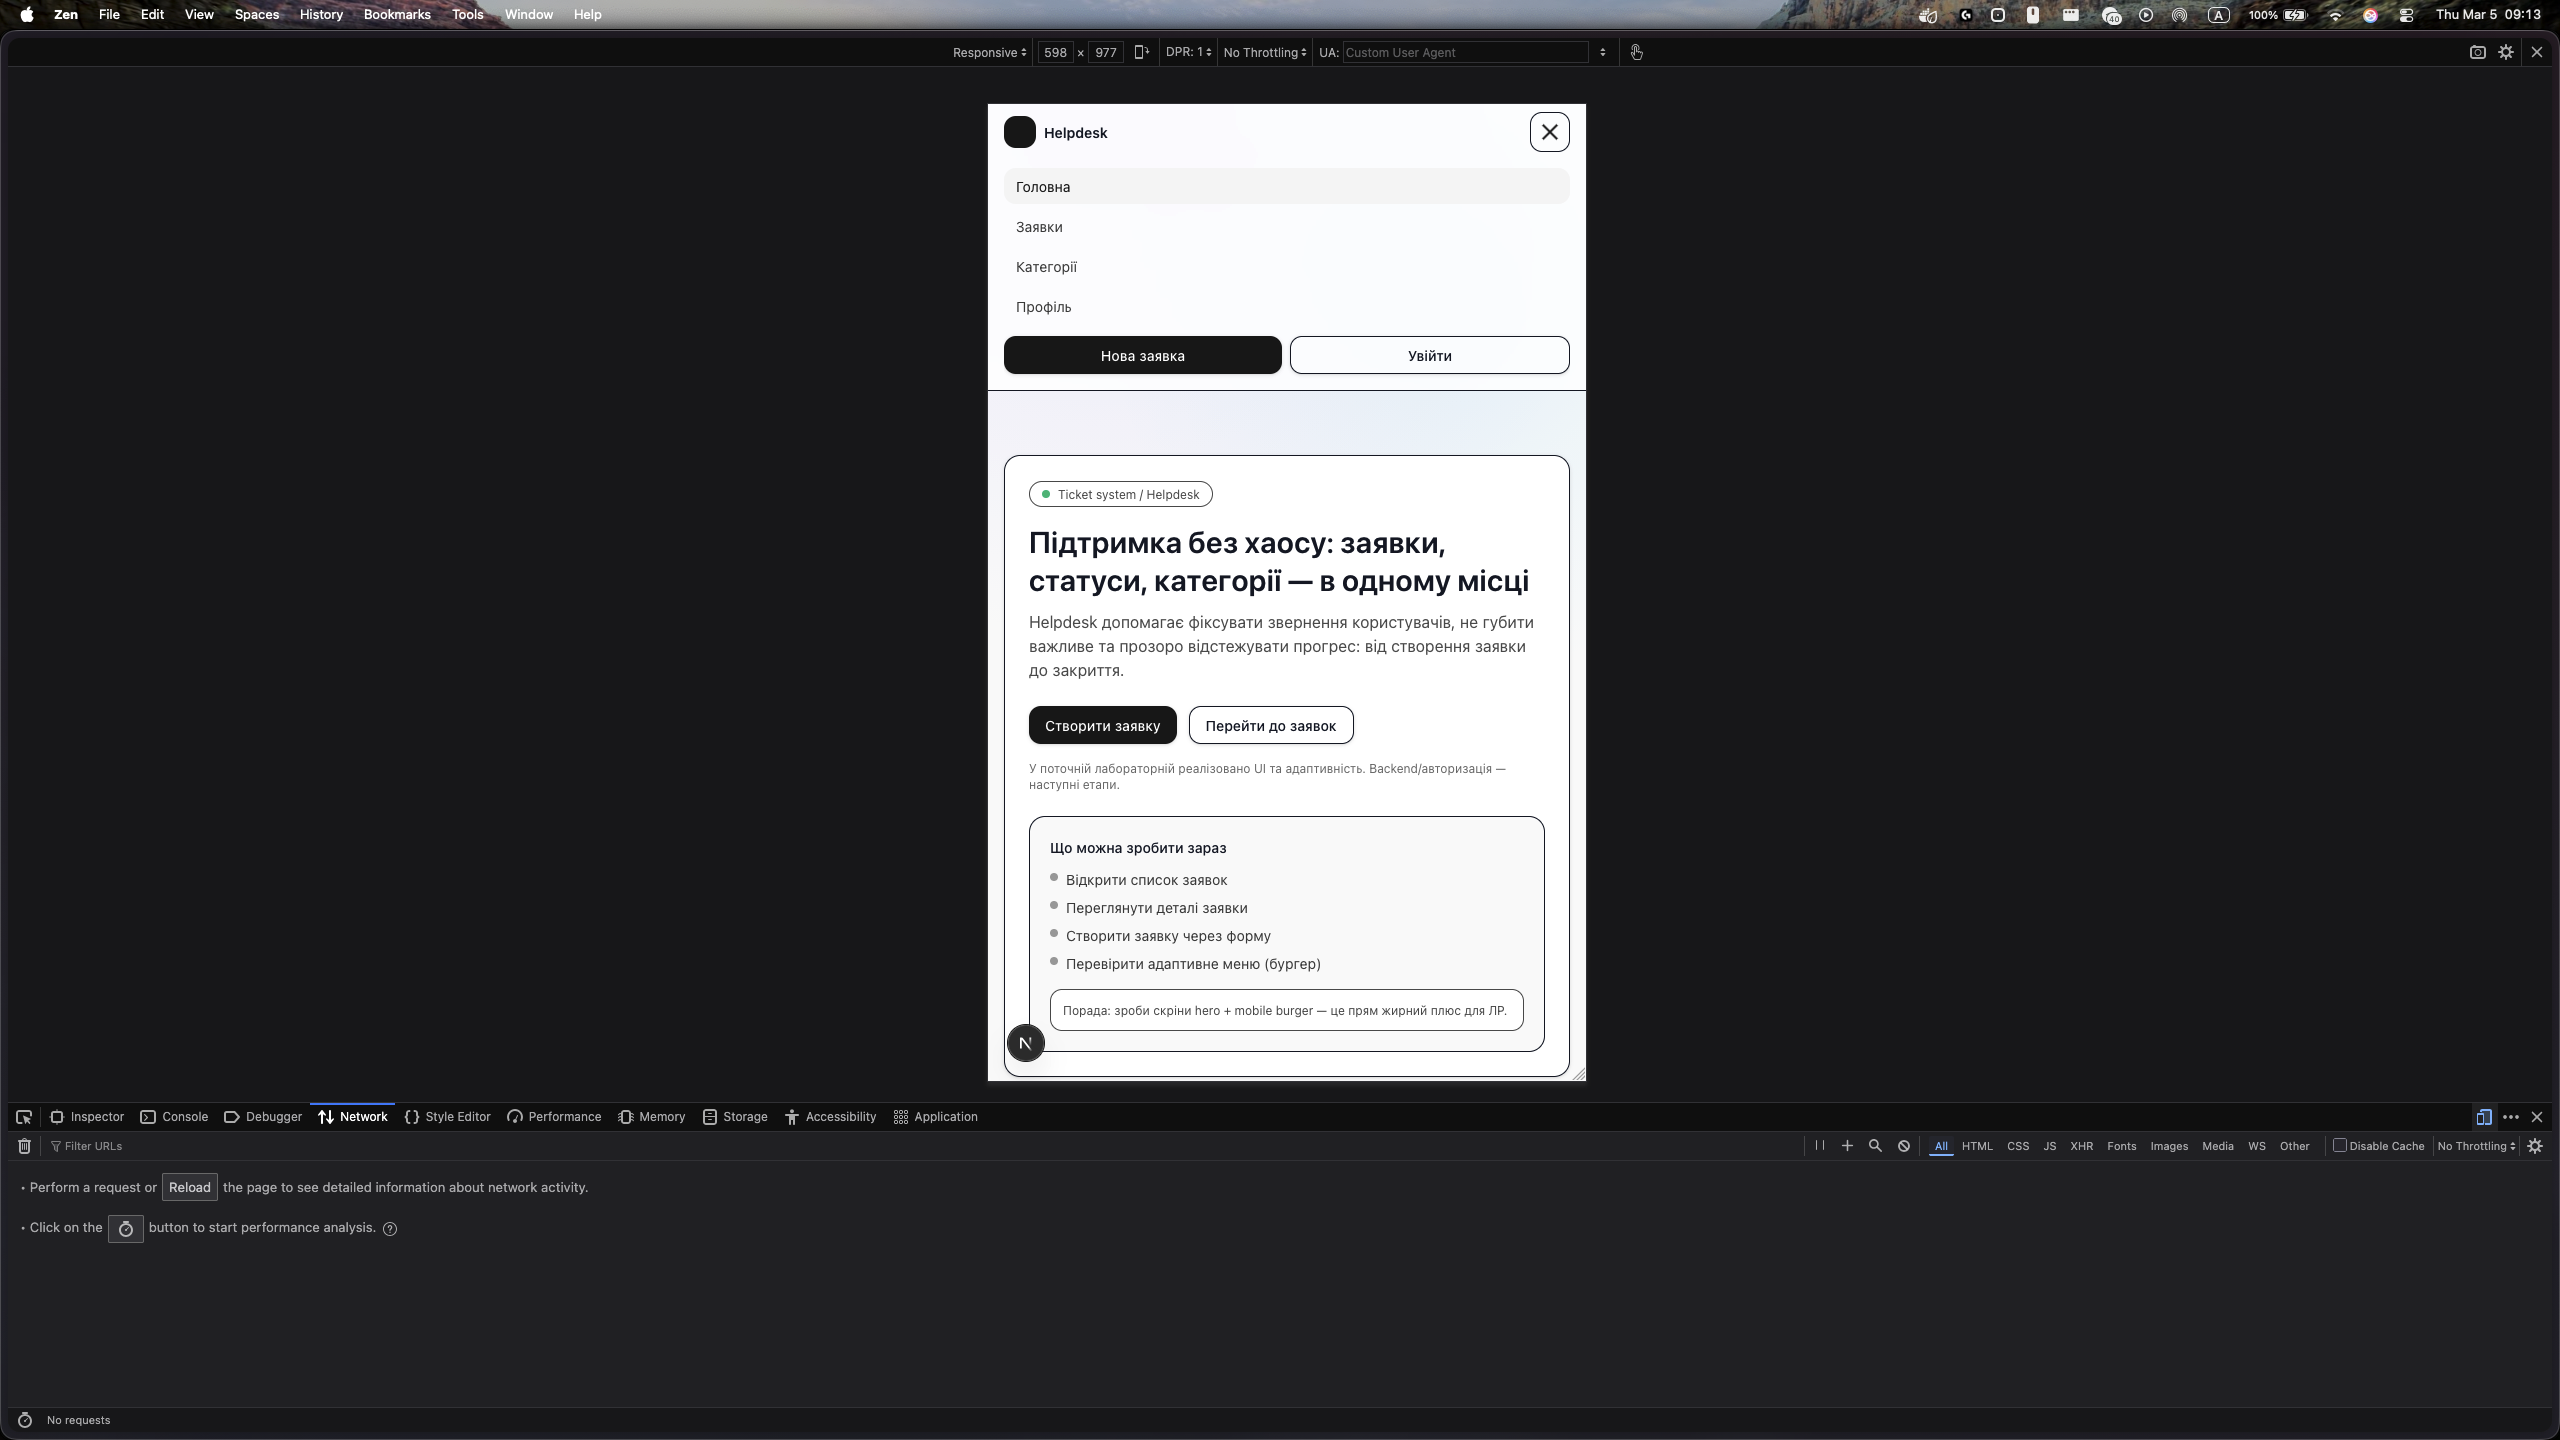Take a screenshot of the viewport
The image size is (2560, 1440).
[x=2477, y=52]
